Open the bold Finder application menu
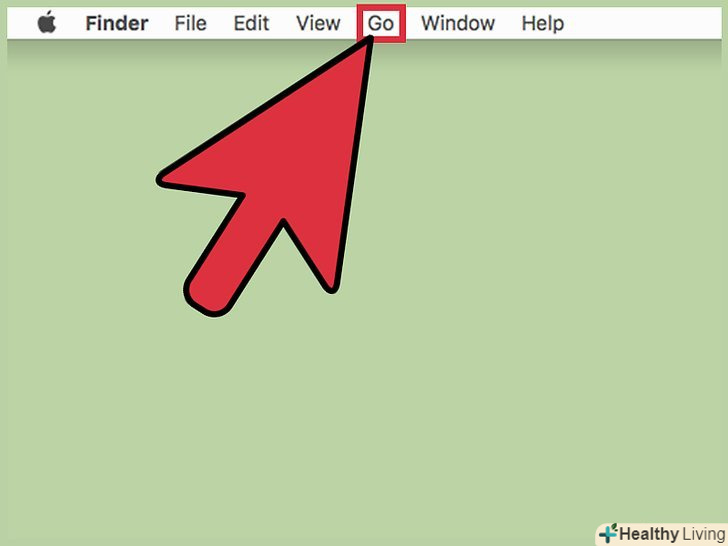Viewport: 728px width, 546px height. 117,23
